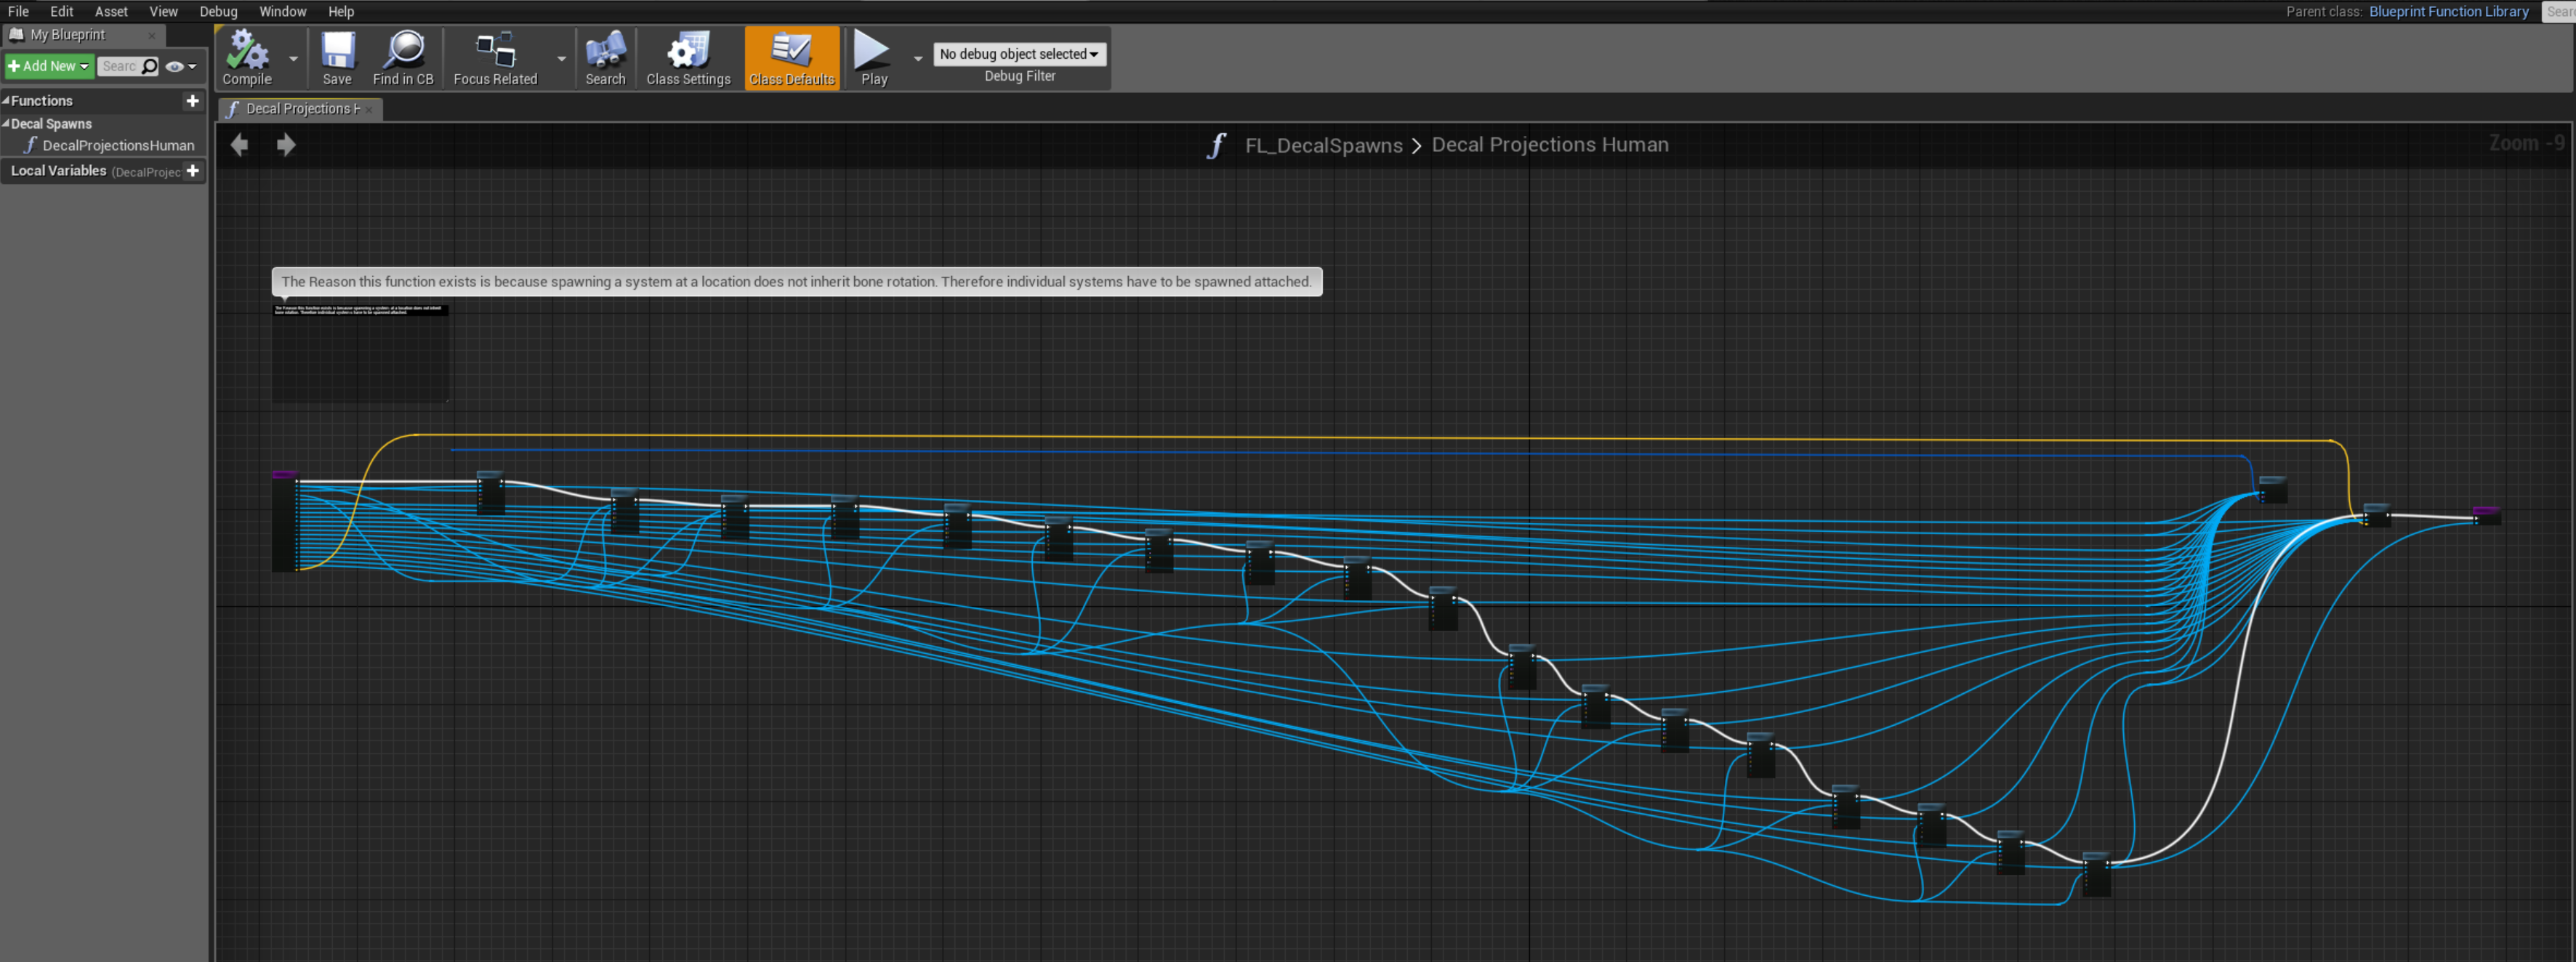Screen dimensions: 2576x962
Task: Navigate back with left arrow icon
Action: [x=239, y=145]
